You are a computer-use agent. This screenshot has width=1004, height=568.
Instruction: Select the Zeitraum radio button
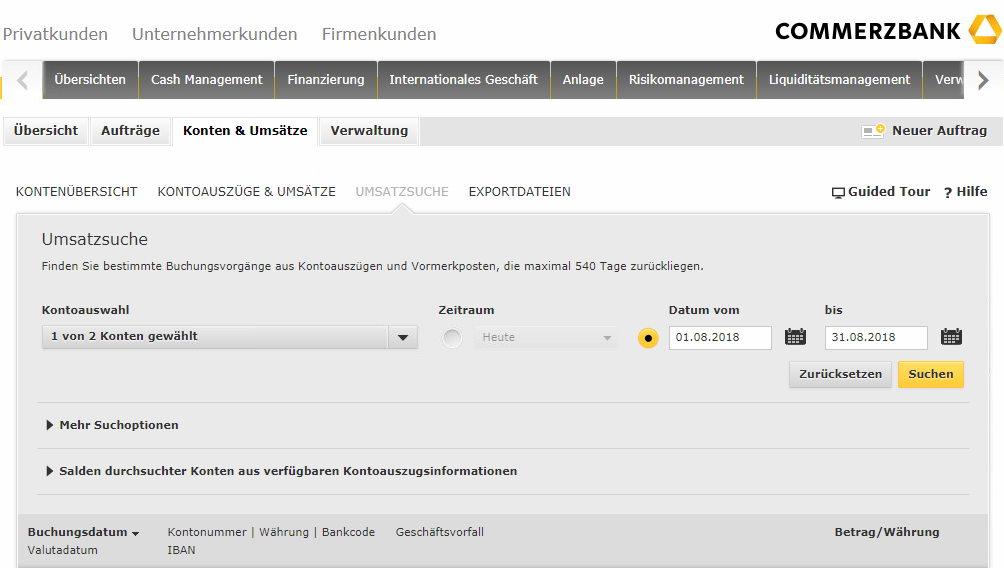(452, 338)
